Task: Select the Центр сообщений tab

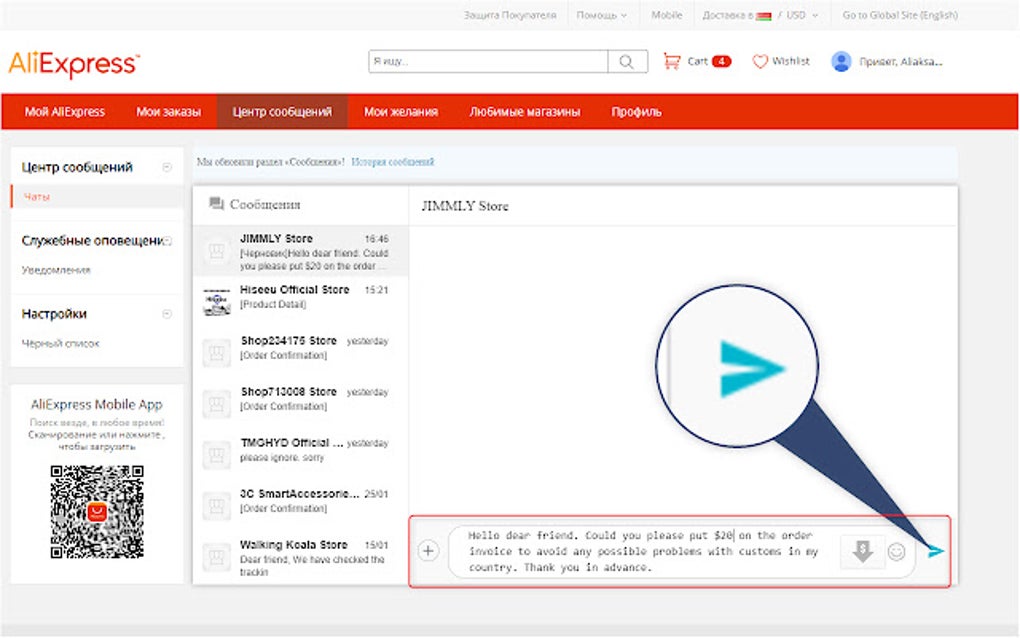Action: (x=282, y=112)
